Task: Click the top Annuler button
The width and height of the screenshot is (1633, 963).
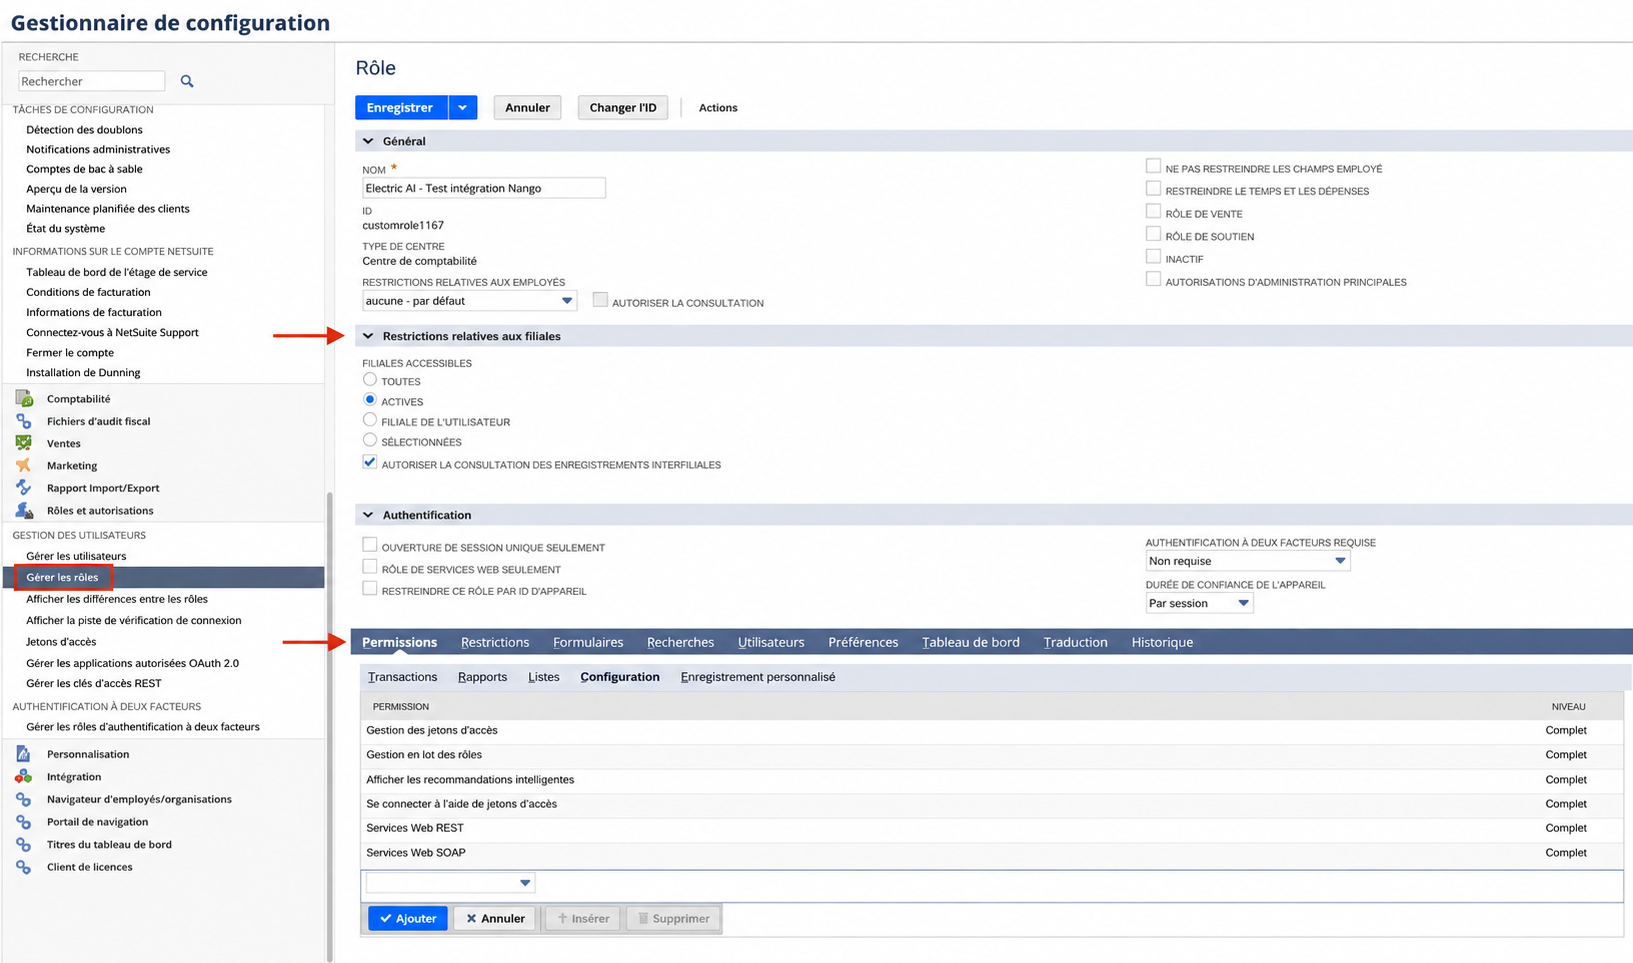Action: tap(527, 107)
